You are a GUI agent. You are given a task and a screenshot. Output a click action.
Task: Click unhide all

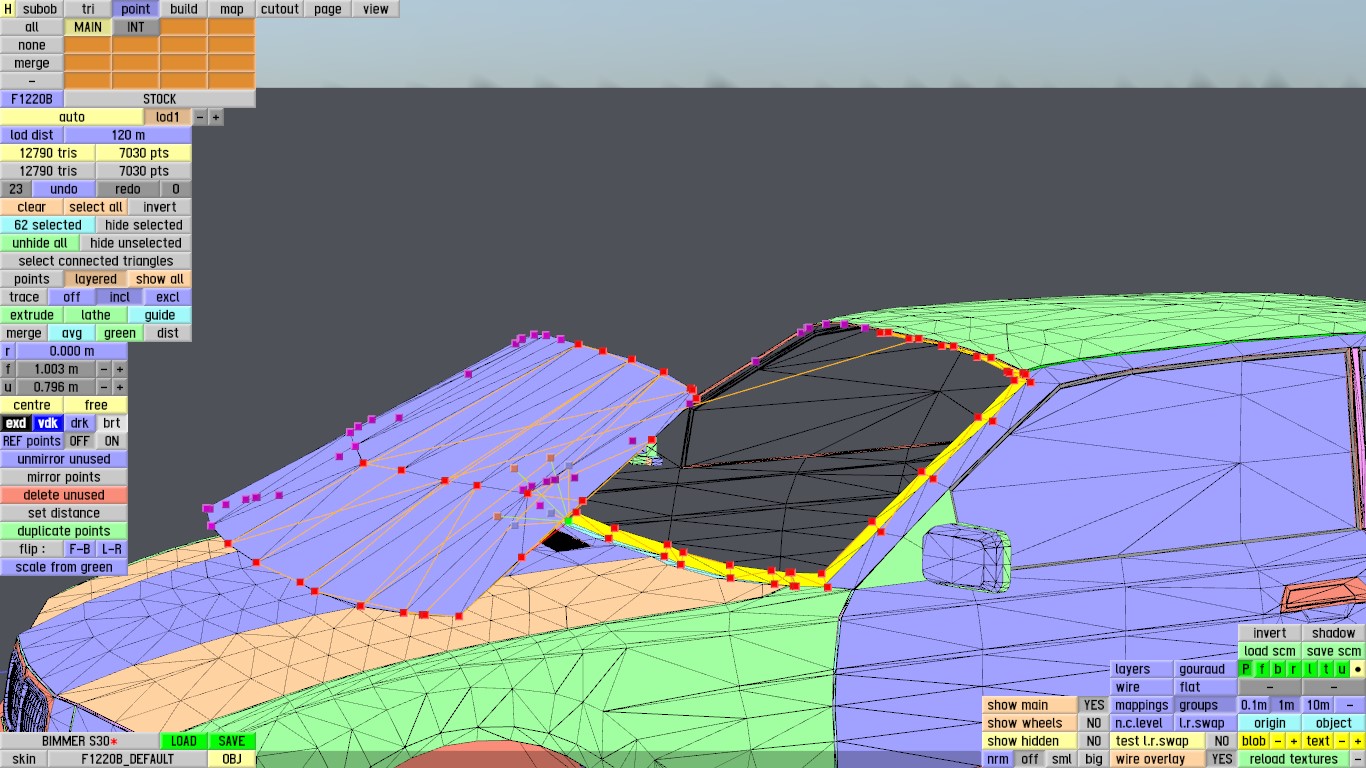40,243
